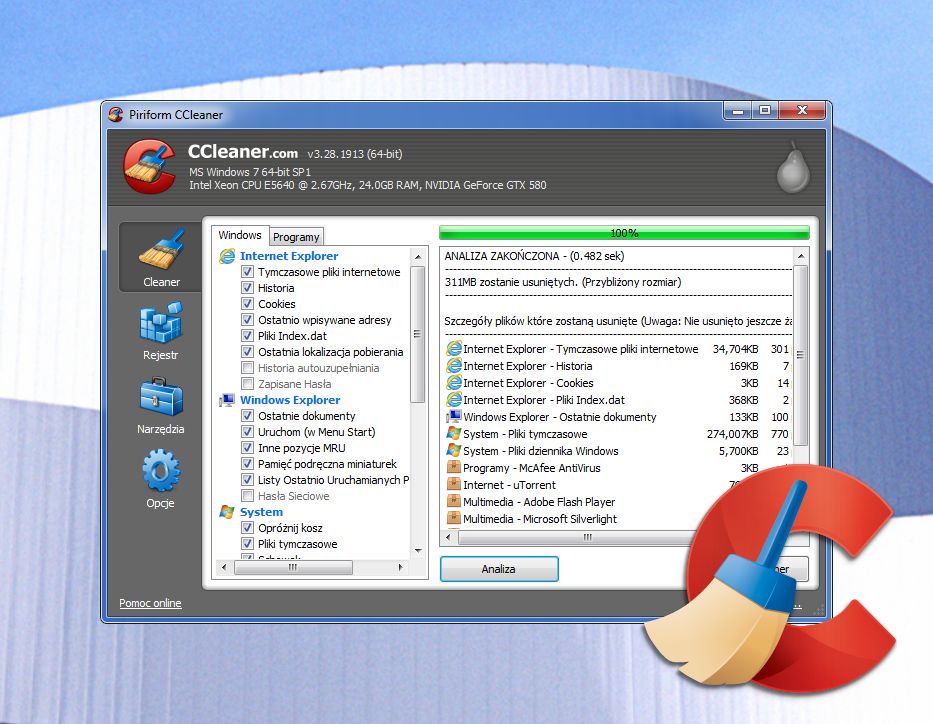
Task: Click the Windows Explorer category icon
Action: (227, 400)
